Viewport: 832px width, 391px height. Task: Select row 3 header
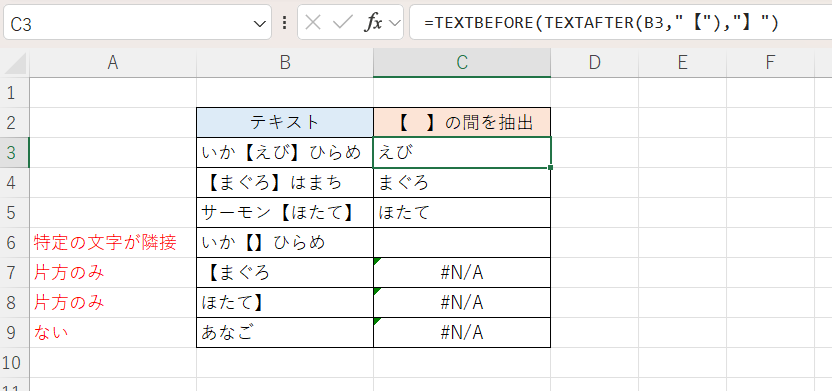pyautogui.click(x=14, y=153)
